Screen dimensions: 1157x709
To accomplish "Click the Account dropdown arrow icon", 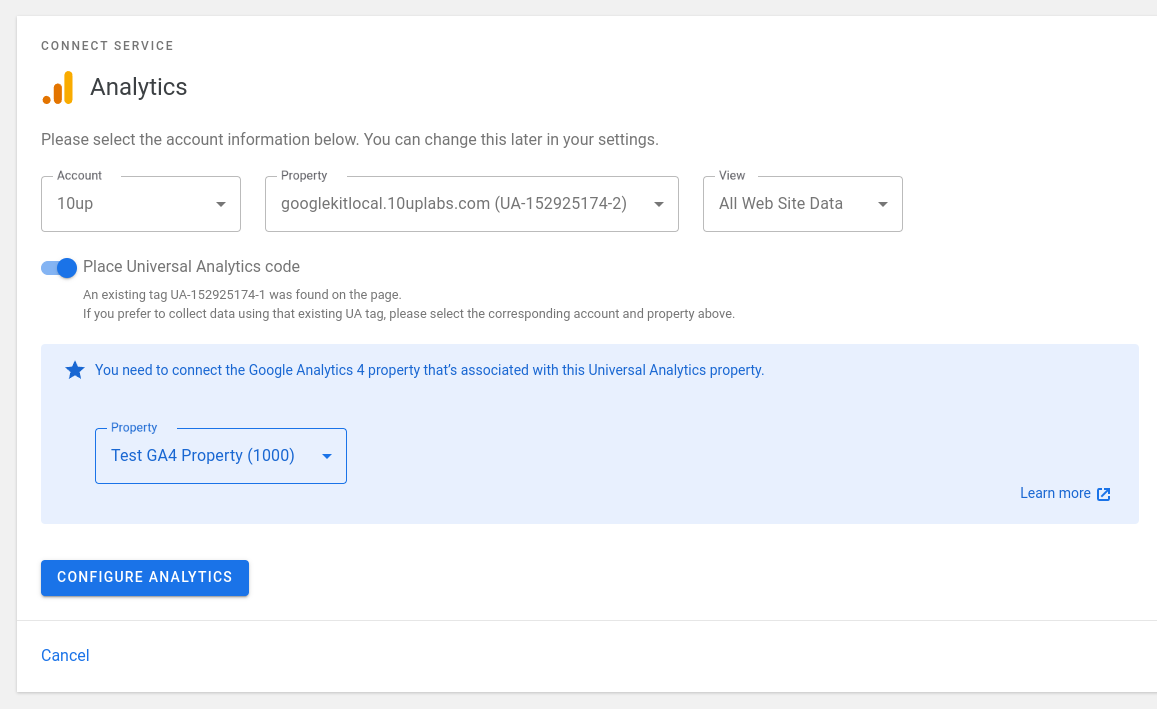I will [221, 204].
